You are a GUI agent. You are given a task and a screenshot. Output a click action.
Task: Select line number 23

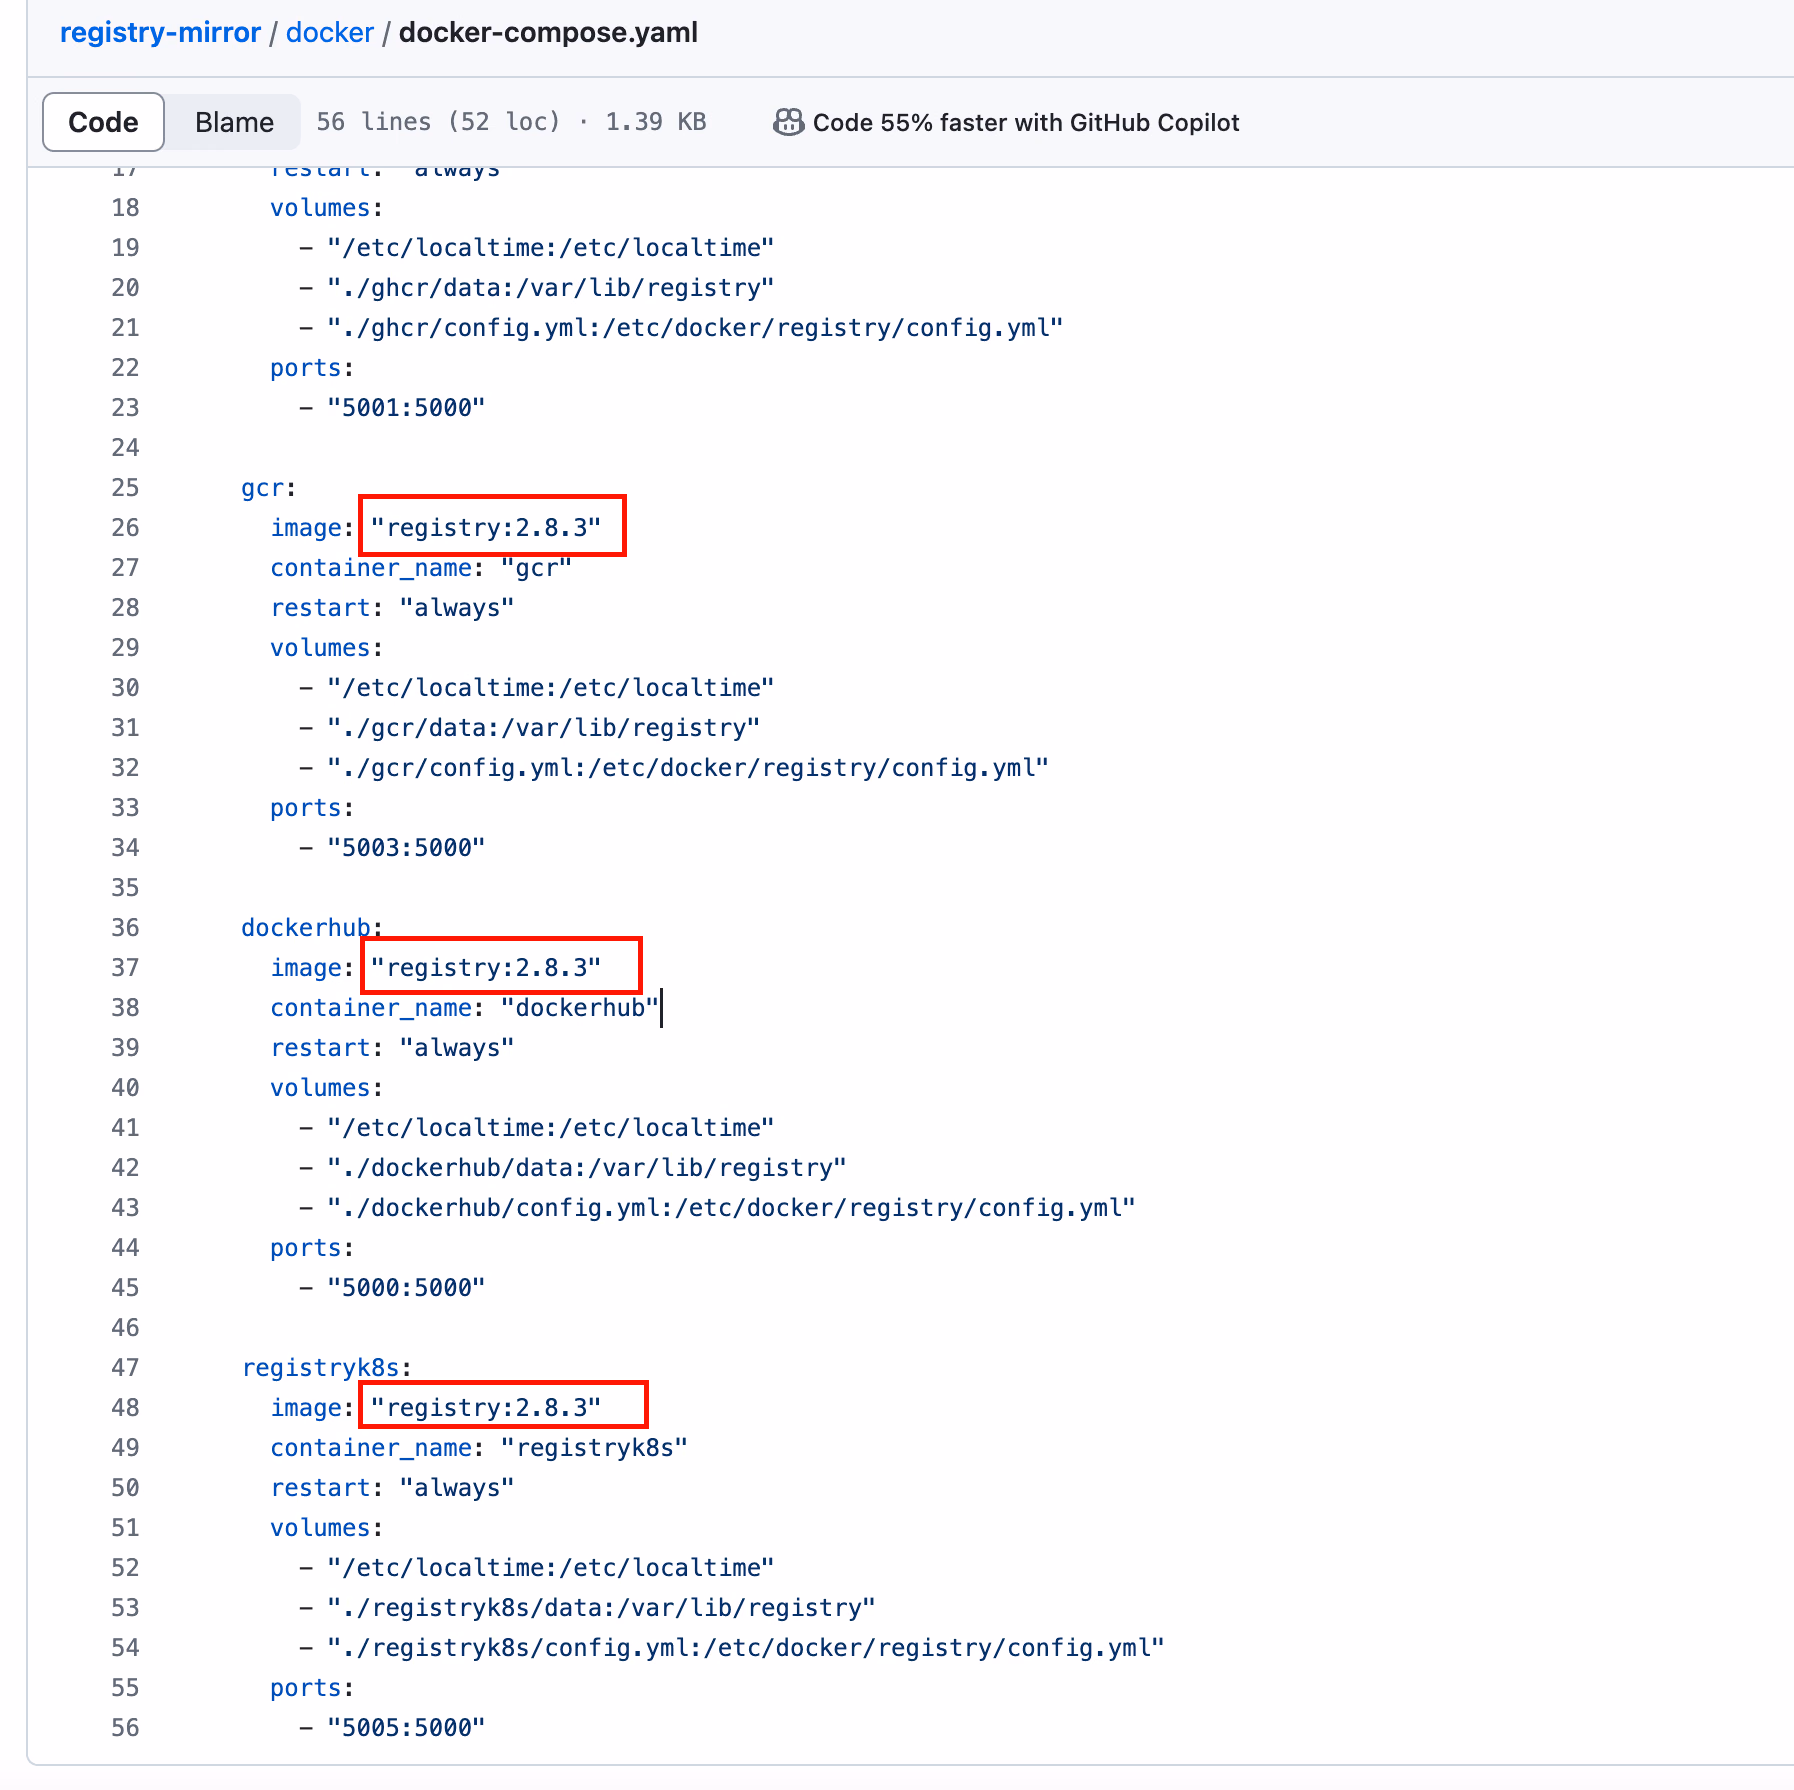click(125, 408)
